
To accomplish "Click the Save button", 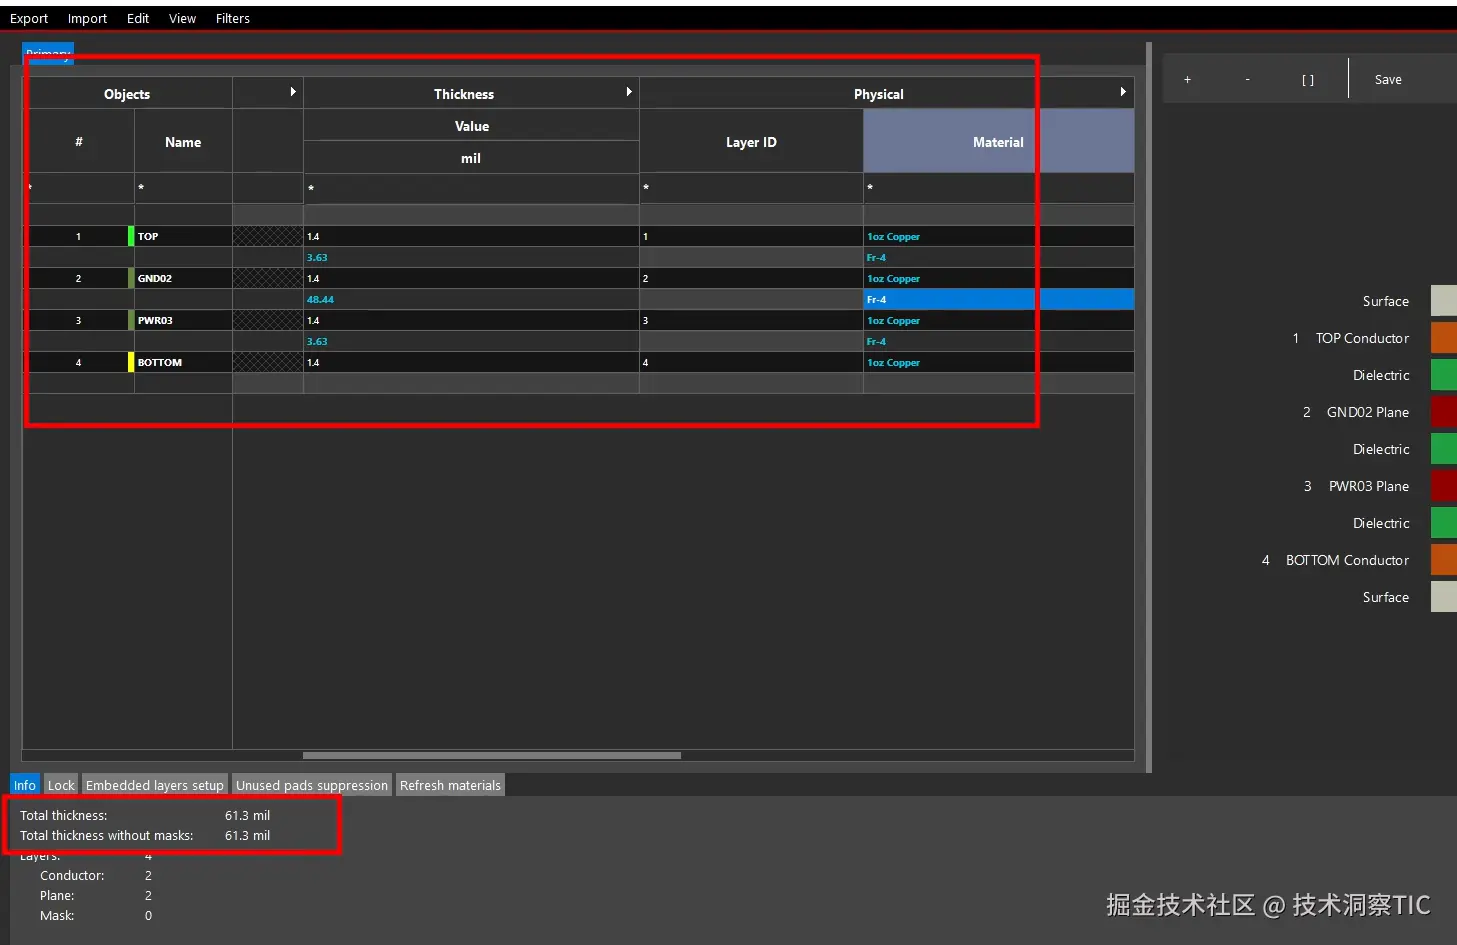I will tap(1388, 79).
